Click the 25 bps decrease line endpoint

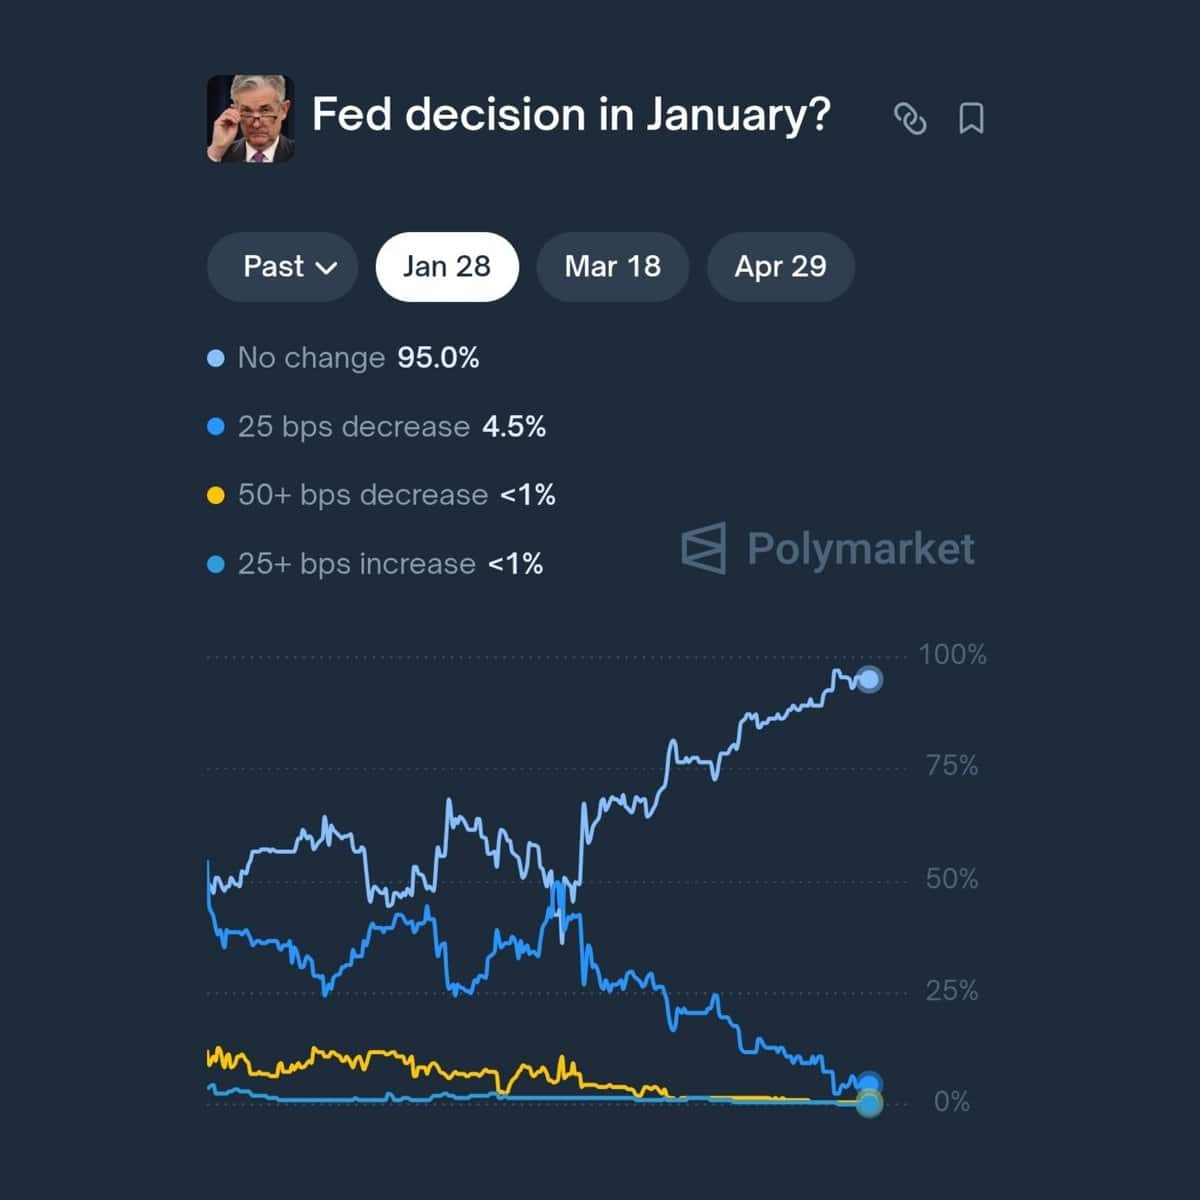869,1083
